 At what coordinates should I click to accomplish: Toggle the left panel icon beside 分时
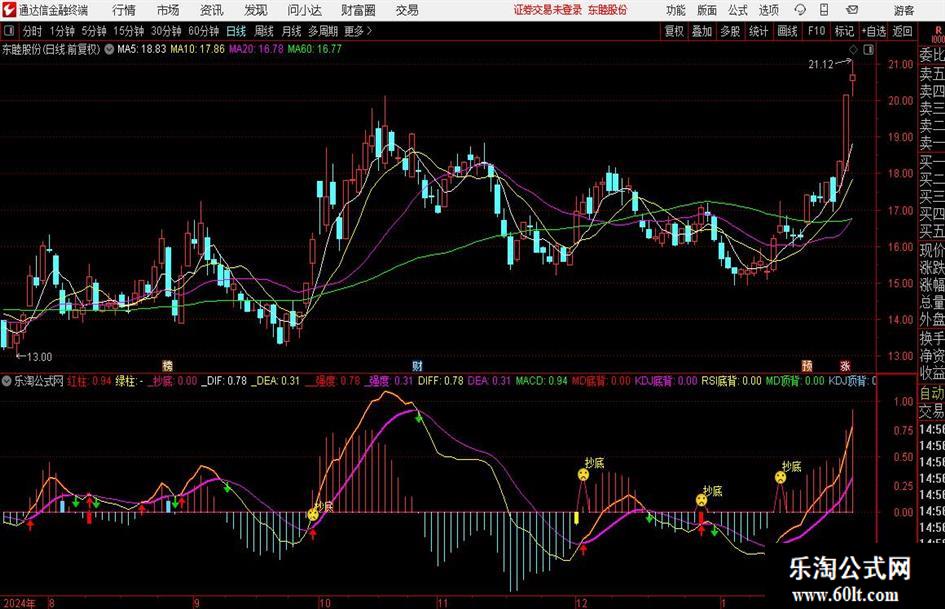pyautogui.click(x=8, y=31)
